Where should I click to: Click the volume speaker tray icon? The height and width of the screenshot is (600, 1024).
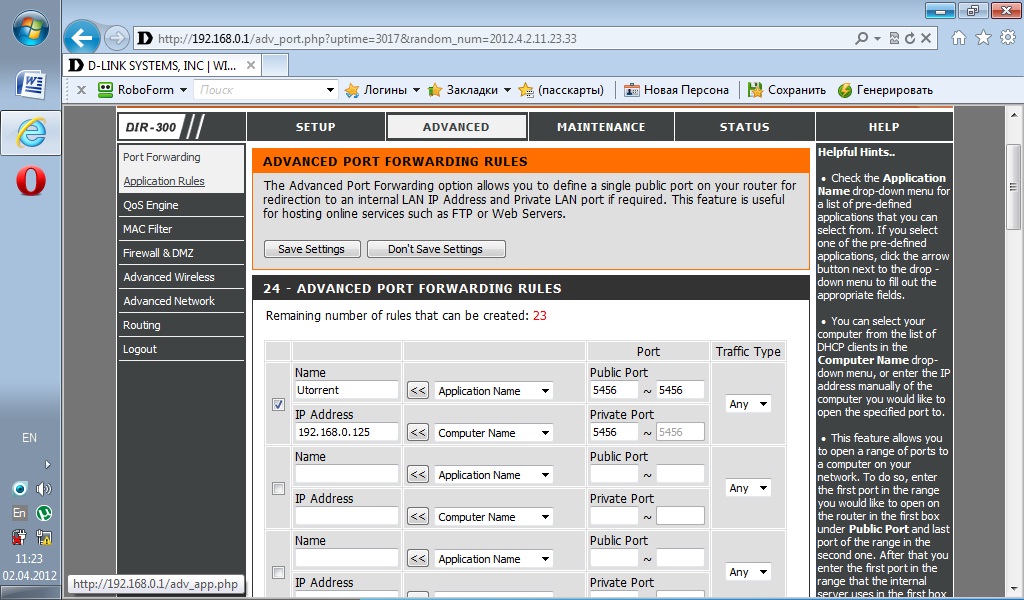click(44, 489)
